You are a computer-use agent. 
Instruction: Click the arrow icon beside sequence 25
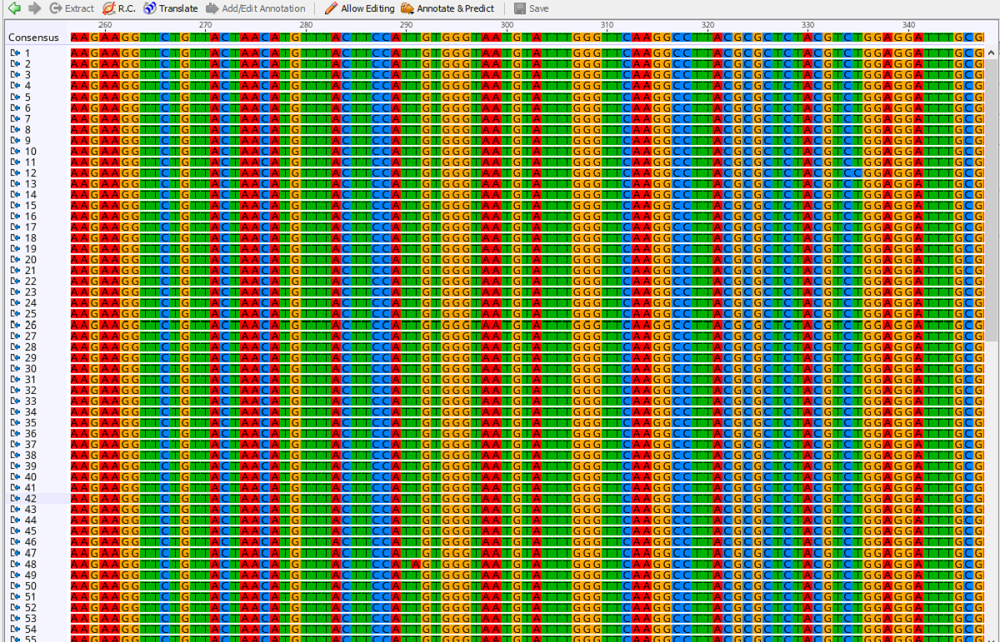click(x=15, y=314)
